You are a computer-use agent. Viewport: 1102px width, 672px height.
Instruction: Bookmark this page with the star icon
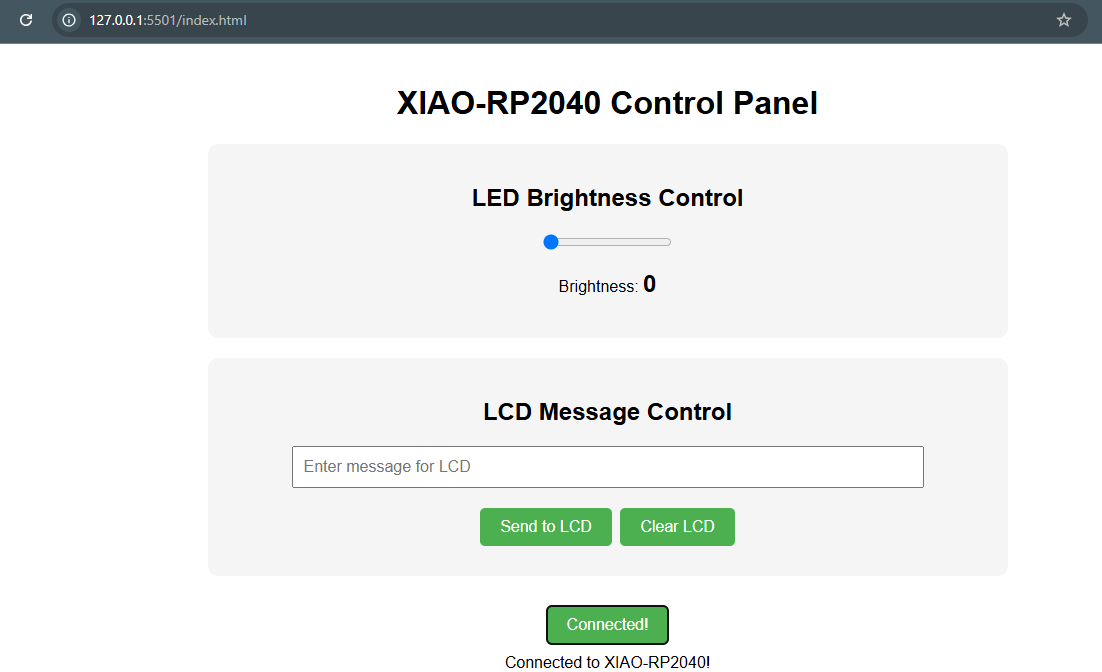point(1063,20)
